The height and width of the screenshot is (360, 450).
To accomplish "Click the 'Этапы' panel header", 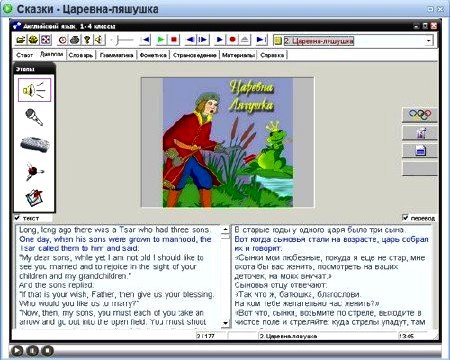I will point(34,69).
